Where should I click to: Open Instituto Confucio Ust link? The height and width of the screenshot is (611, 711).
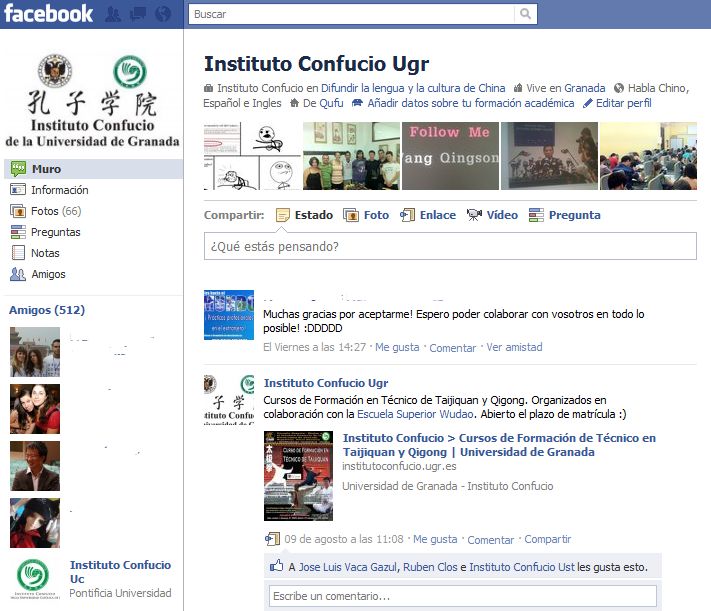[522, 567]
